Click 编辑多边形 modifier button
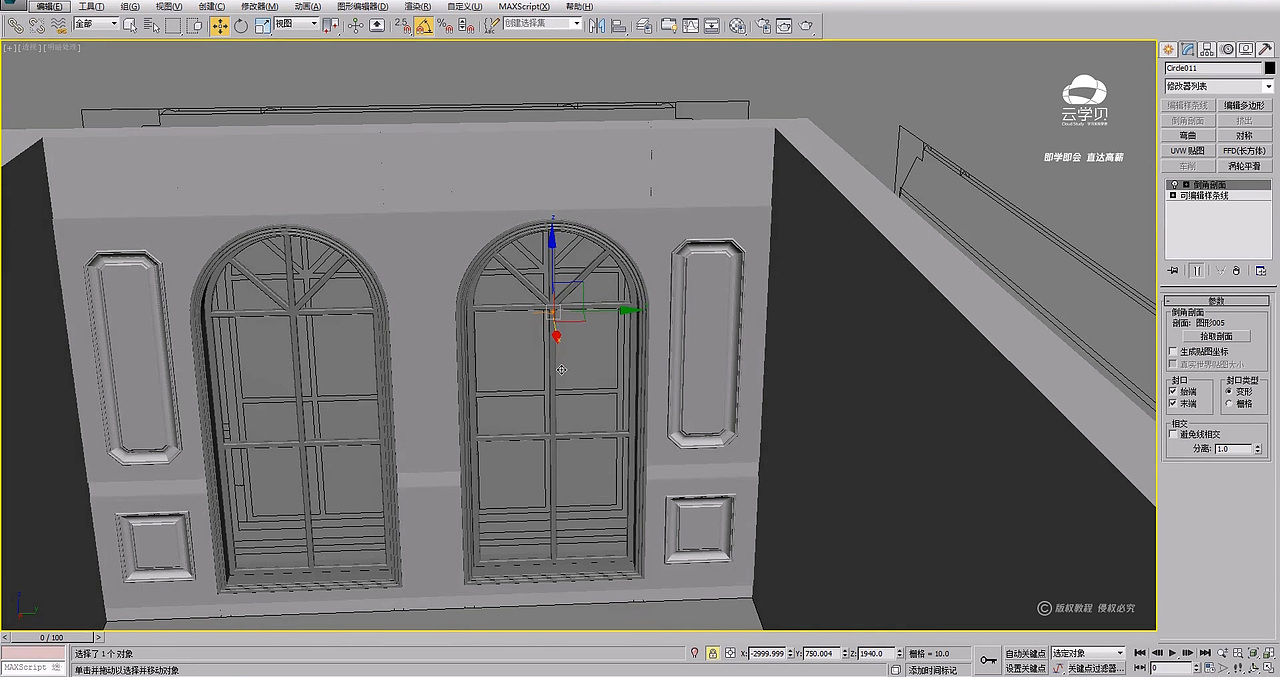Image resolution: width=1280 pixels, height=677 pixels. click(x=1244, y=105)
